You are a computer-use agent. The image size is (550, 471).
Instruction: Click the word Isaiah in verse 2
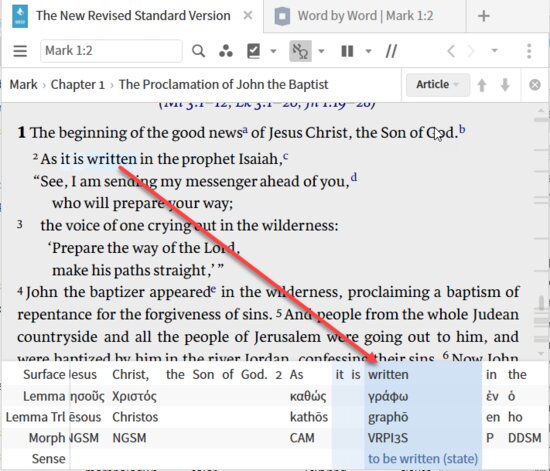[x=260, y=159]
